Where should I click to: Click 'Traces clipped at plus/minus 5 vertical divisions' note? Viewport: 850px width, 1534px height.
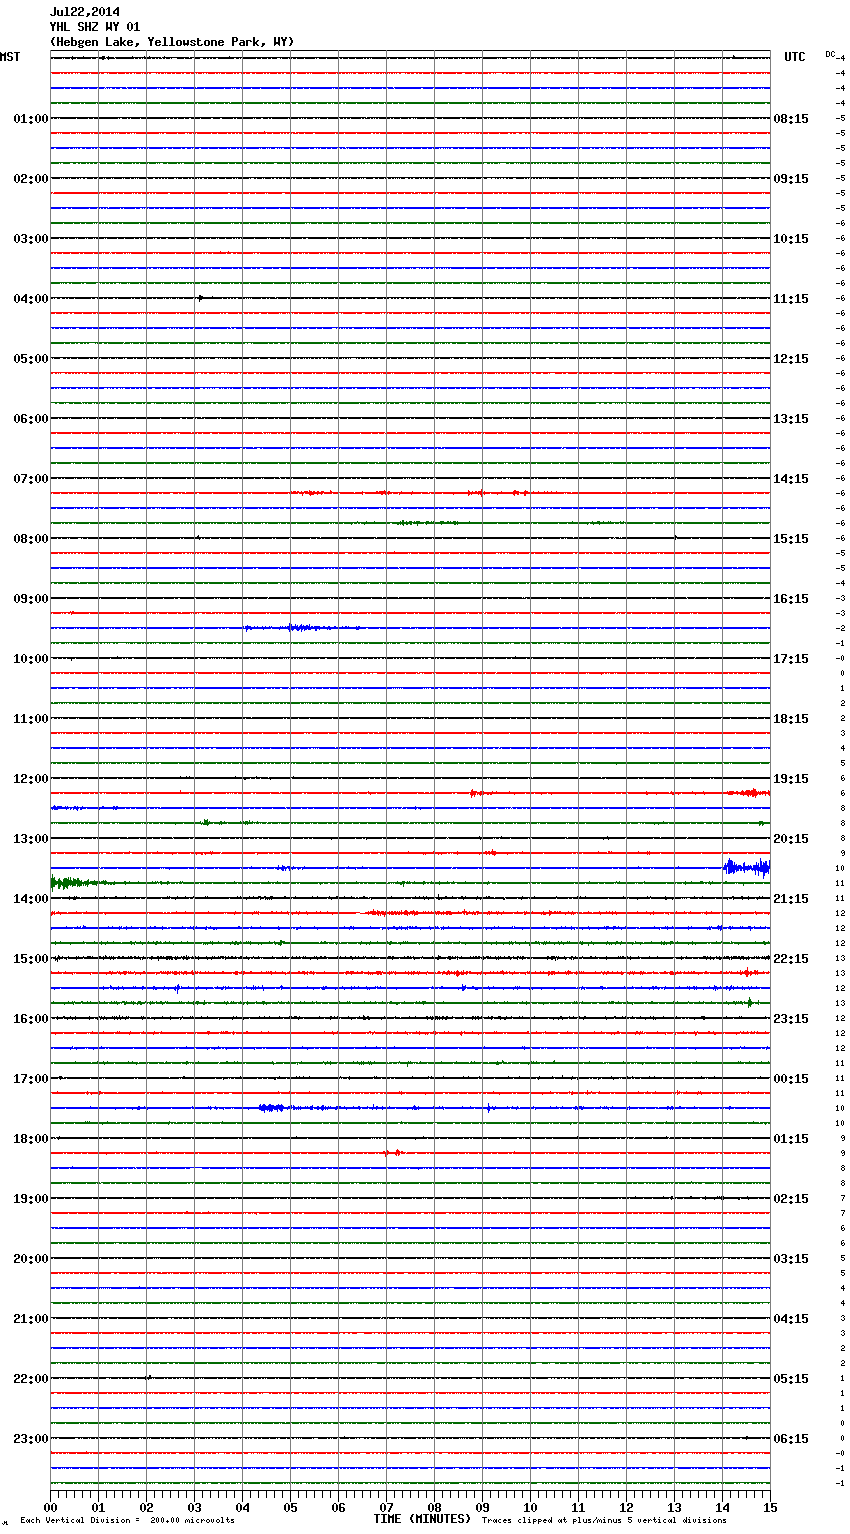(x=604, y=1521)
